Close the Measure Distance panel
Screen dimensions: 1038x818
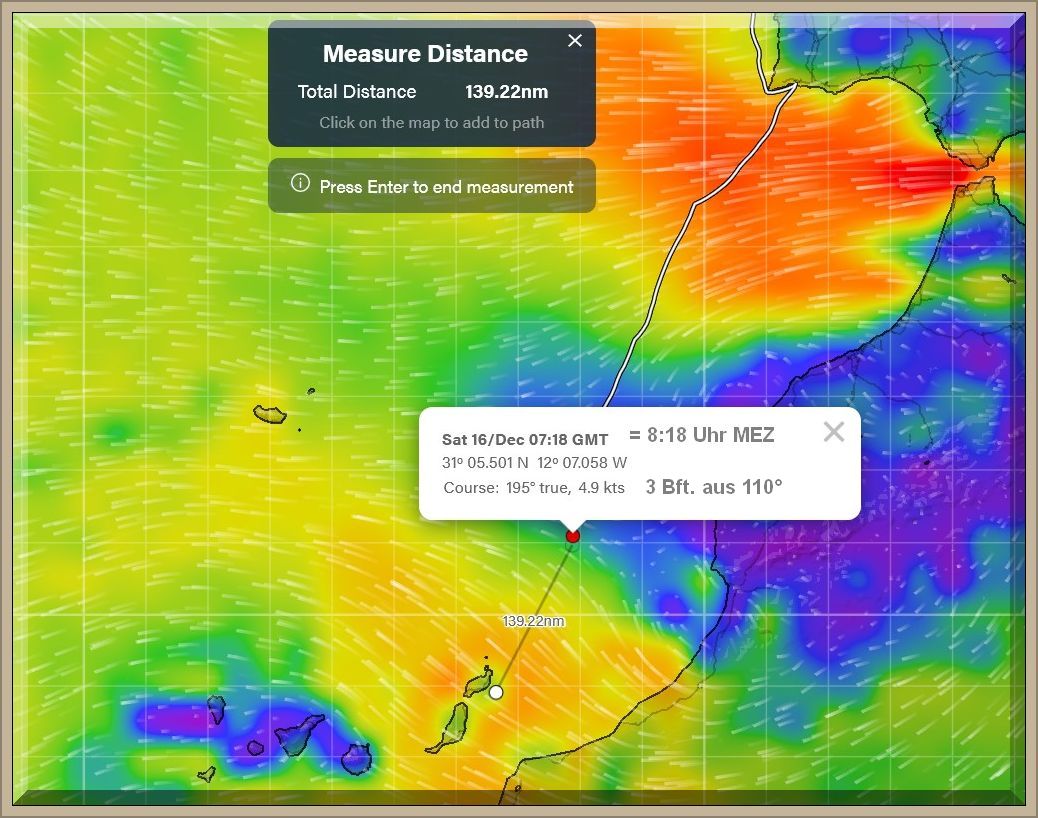(x=575, y=41)
